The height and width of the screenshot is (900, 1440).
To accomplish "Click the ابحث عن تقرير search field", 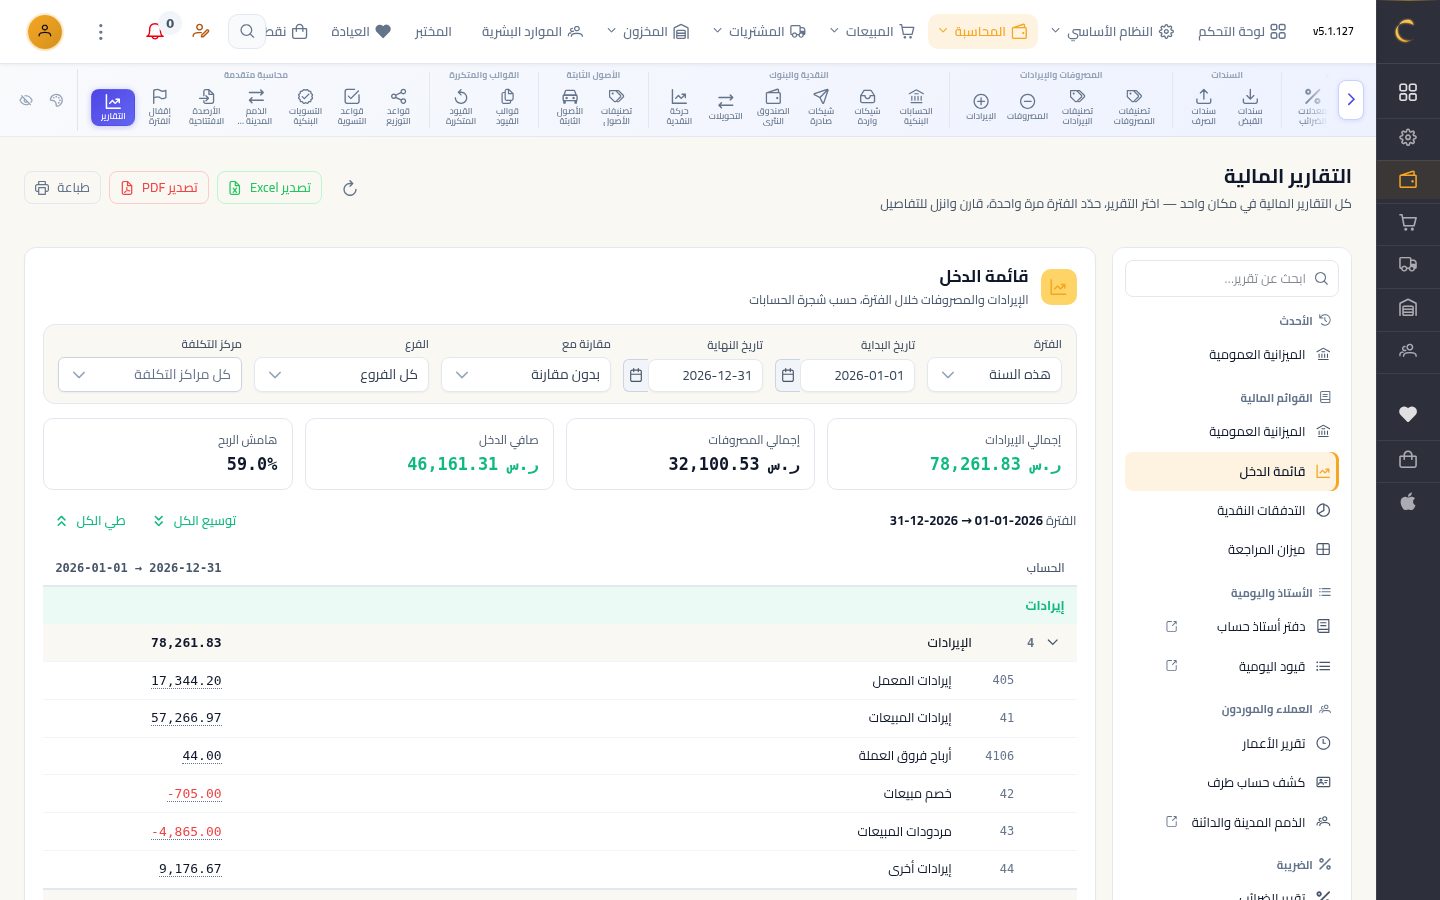I will 1232,279.
